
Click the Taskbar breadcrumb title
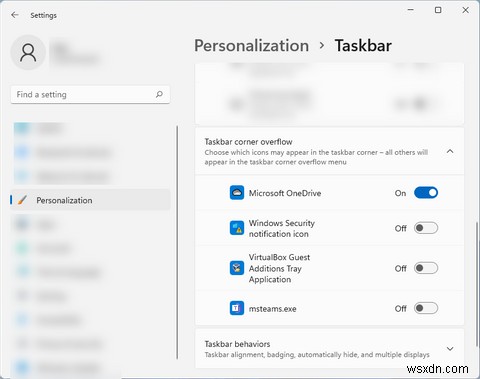(x=363, y=46)
